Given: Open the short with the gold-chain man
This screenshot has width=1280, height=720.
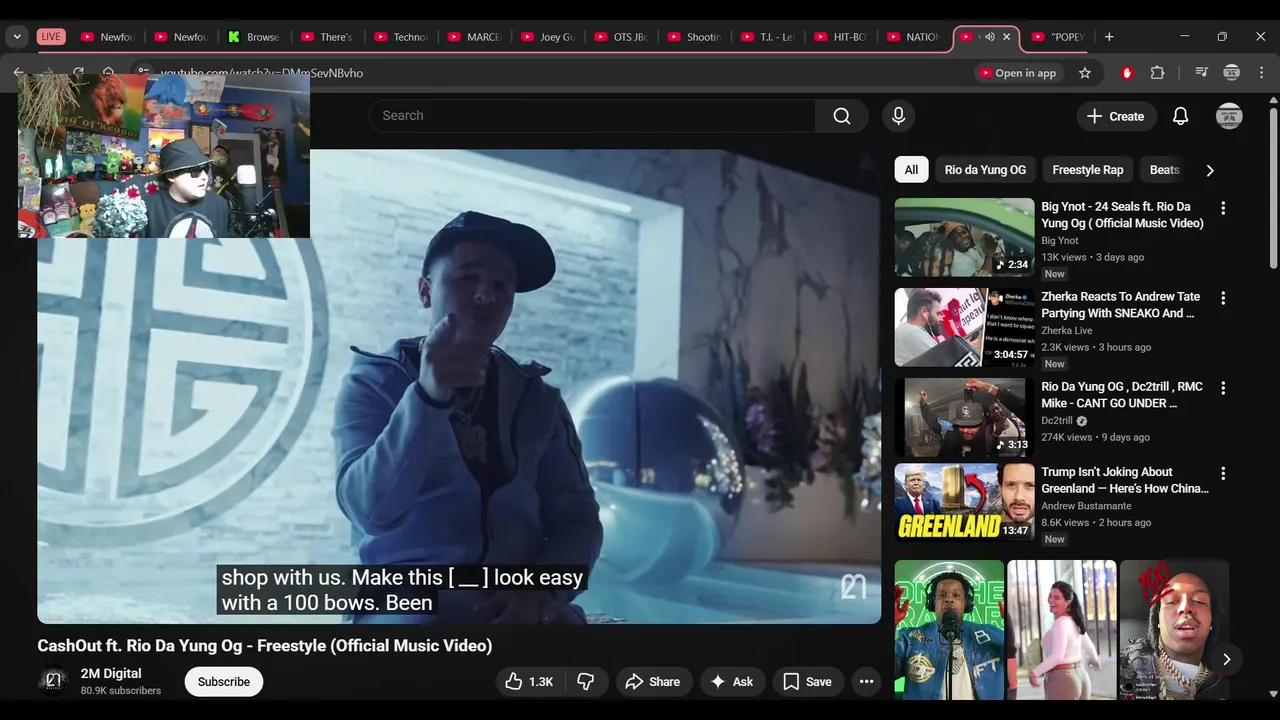Looking at the screenshot, I should [x=1174, y=630].
